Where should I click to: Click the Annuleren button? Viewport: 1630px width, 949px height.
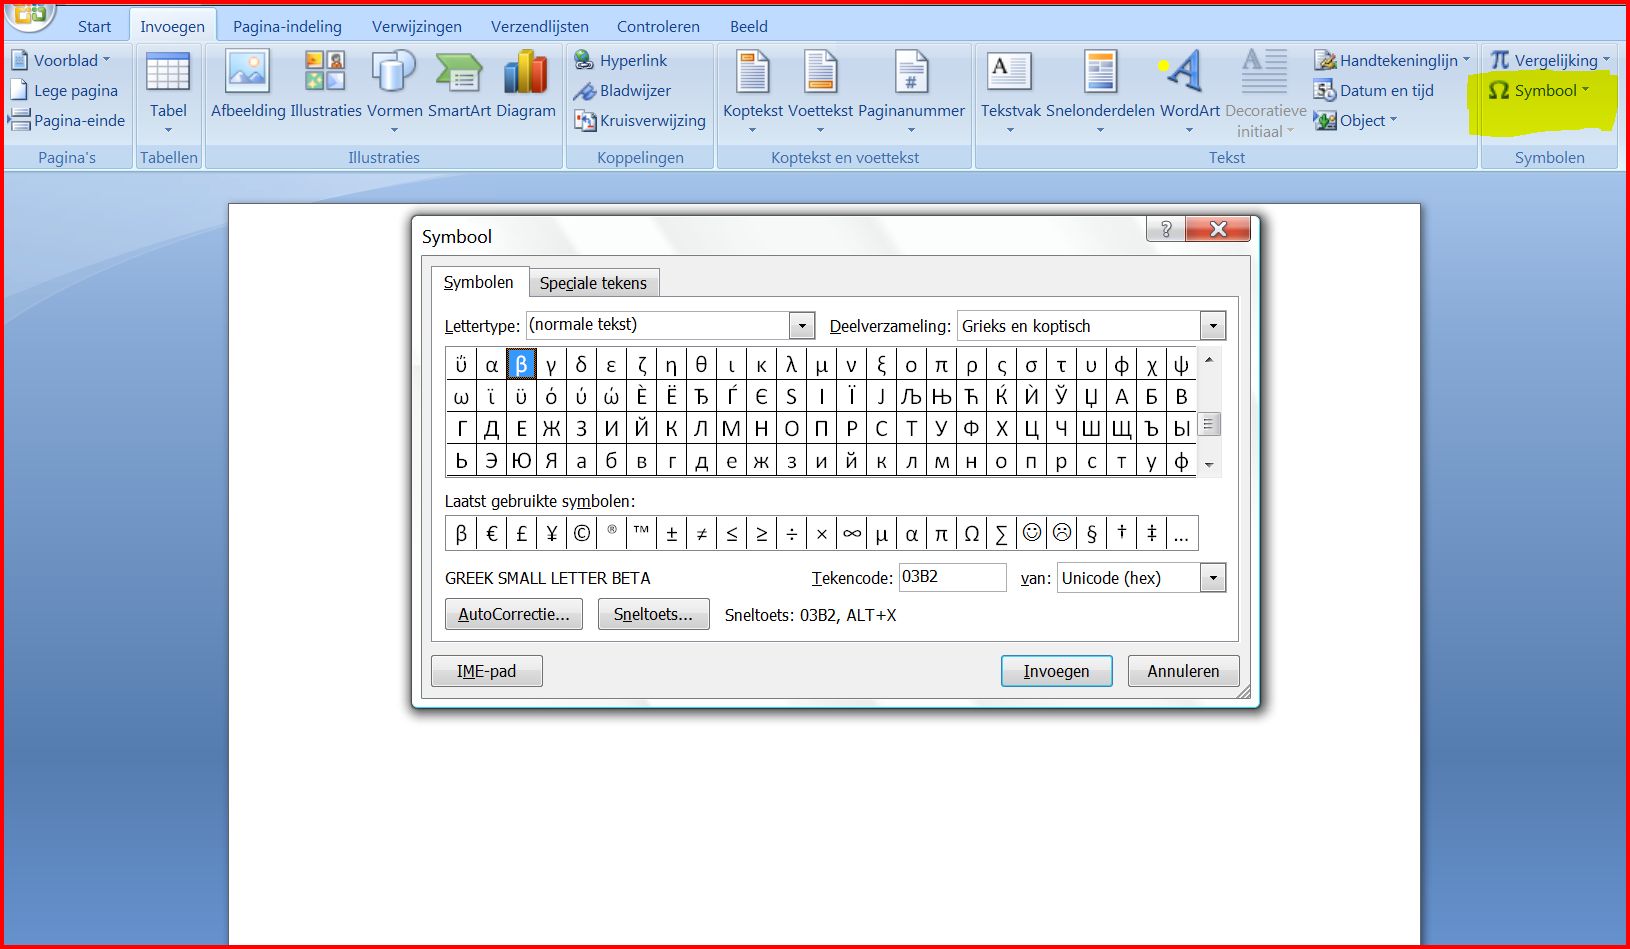(1183, 671)
